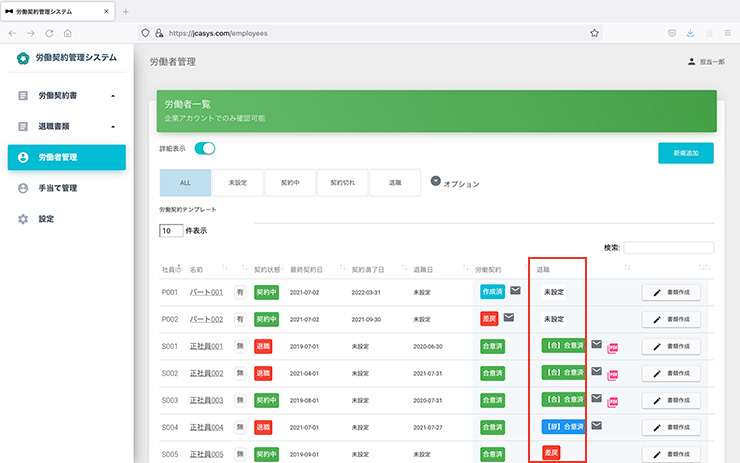
Task: Click retirement mail icon in S004 row
Action: pos(597,425)
